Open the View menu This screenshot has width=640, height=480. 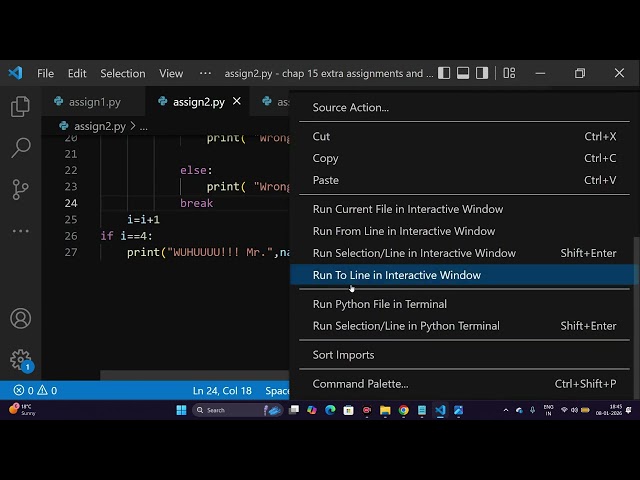coord(171,73)
